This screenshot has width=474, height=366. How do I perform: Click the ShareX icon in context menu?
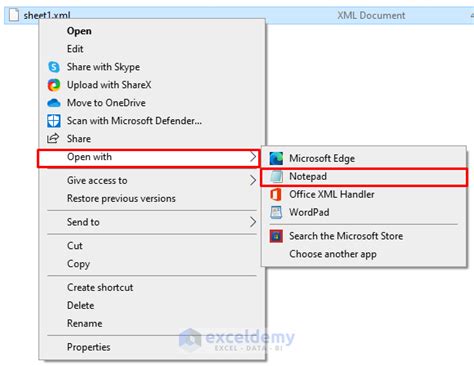54,85
